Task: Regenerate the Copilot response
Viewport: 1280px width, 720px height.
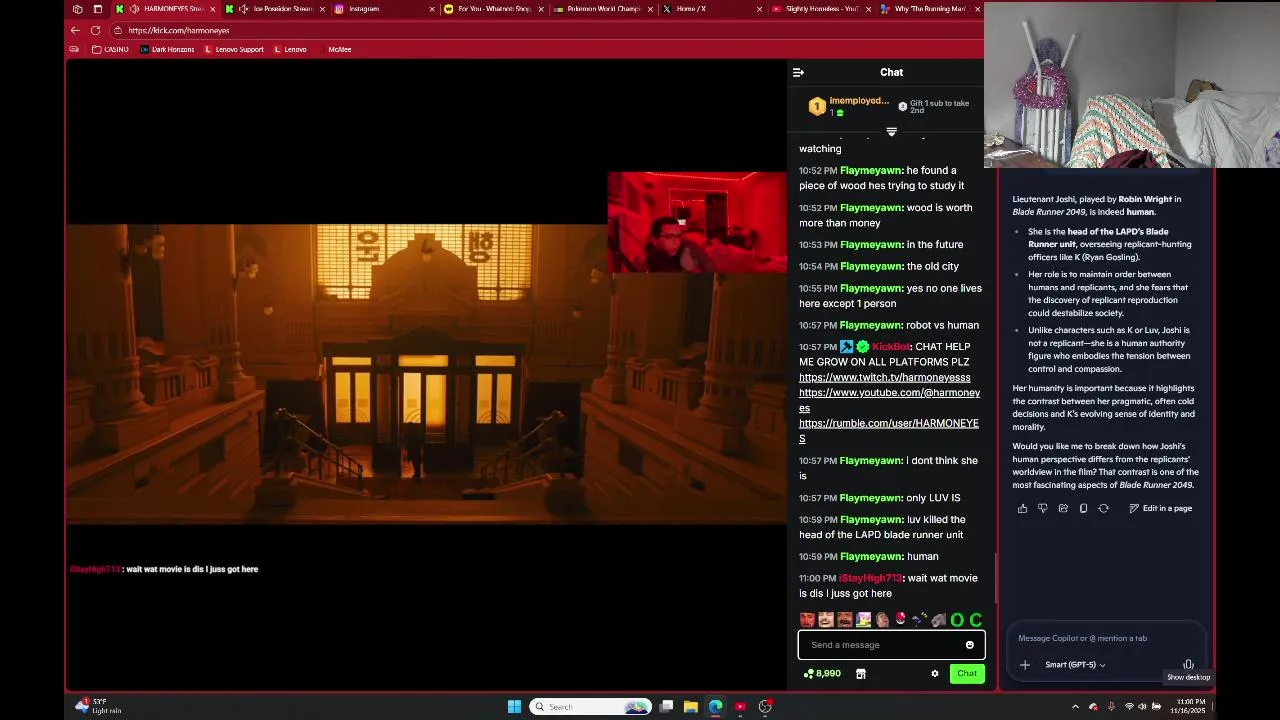Action: click(x=1103, y=508)
